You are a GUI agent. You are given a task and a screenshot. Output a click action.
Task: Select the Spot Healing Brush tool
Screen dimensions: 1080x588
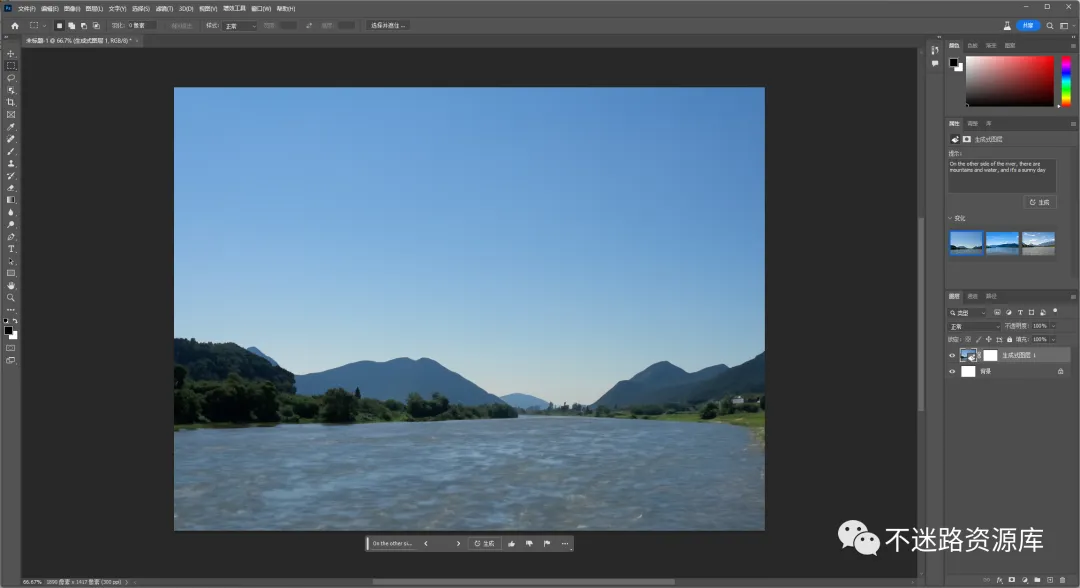tap(10, 139)
